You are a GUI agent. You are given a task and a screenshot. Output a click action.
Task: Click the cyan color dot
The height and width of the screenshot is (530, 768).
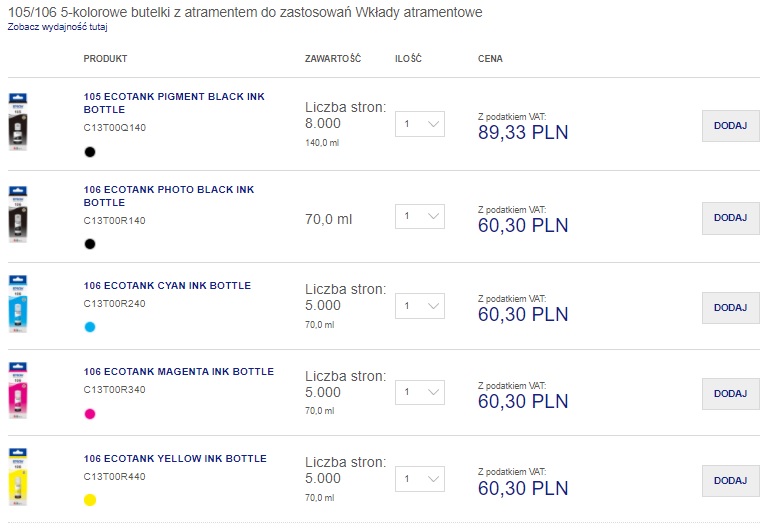[90, 327]
